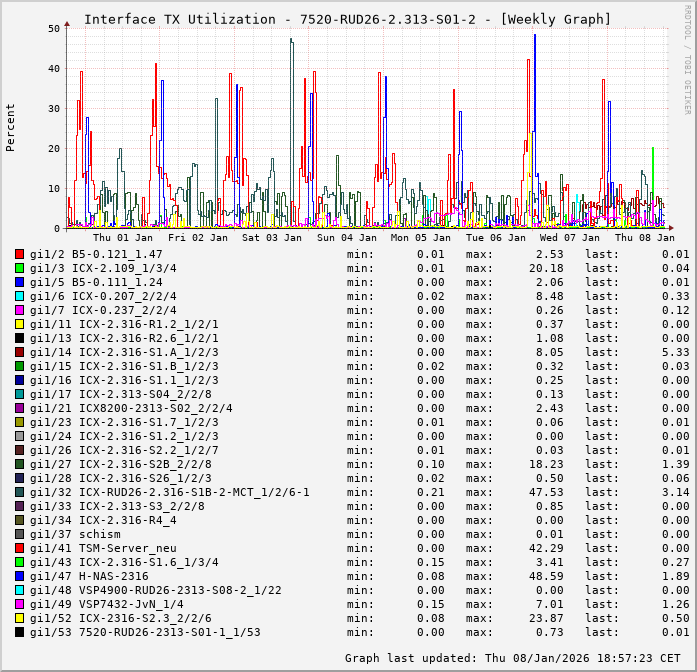Select legend entry gi1/27 ICX-2.316-S2B_2/2/8
The width and height of the screenshot is (697, 672).
click(120, 464)
